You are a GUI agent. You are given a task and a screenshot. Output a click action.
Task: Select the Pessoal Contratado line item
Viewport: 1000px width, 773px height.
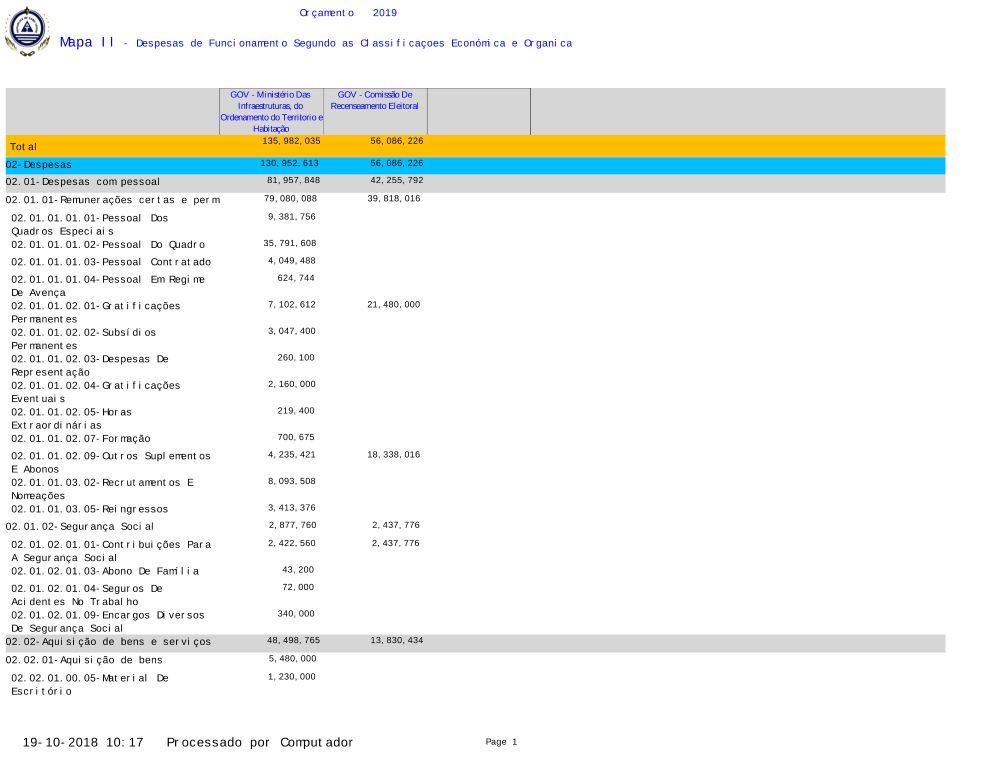tap(111, 262)
